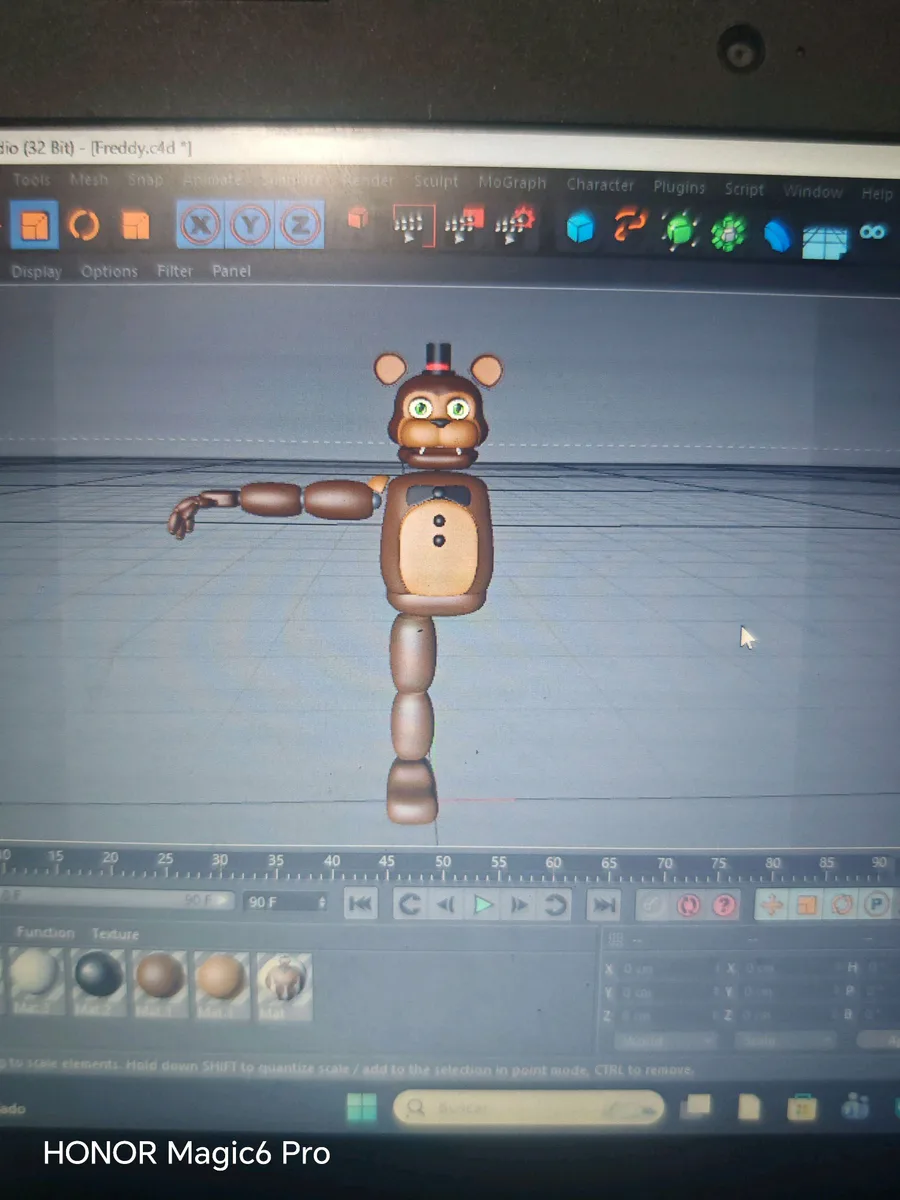Select the Scale tool in top toolbar
Image resolution: width=900 pixels, height=1200 pixels.
point(34,224)
